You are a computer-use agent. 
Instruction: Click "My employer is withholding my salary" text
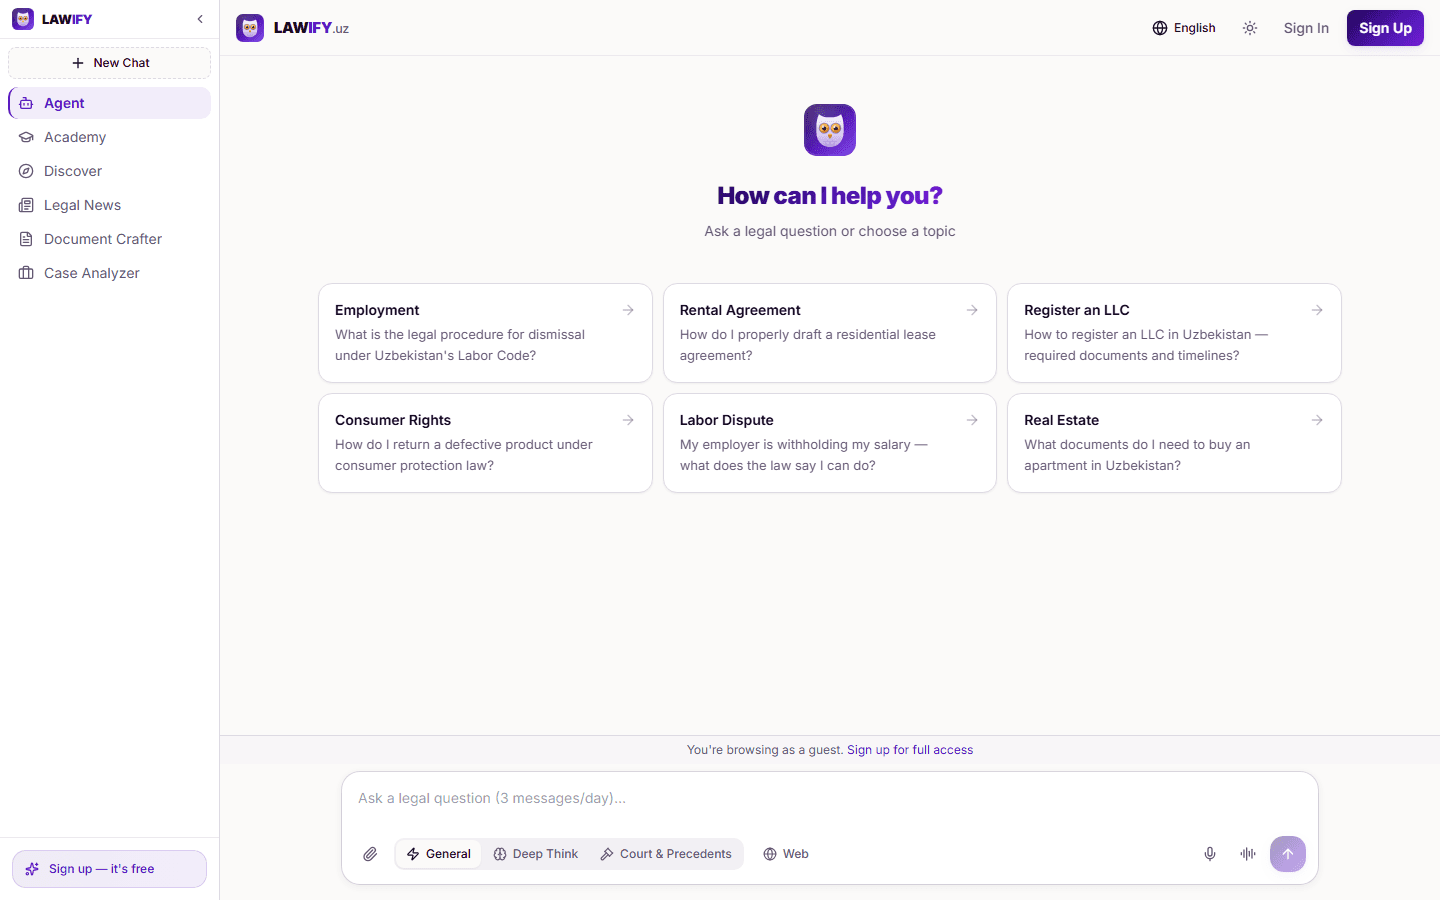tap(795, 445)
